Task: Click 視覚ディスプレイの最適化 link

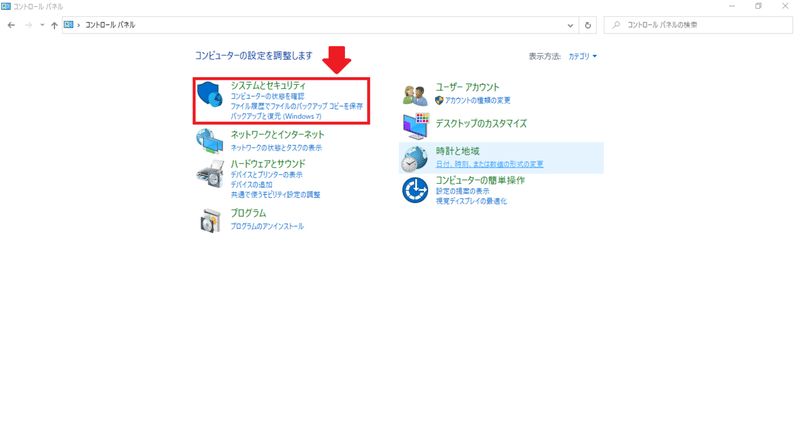Action: (x=471, y=201)
